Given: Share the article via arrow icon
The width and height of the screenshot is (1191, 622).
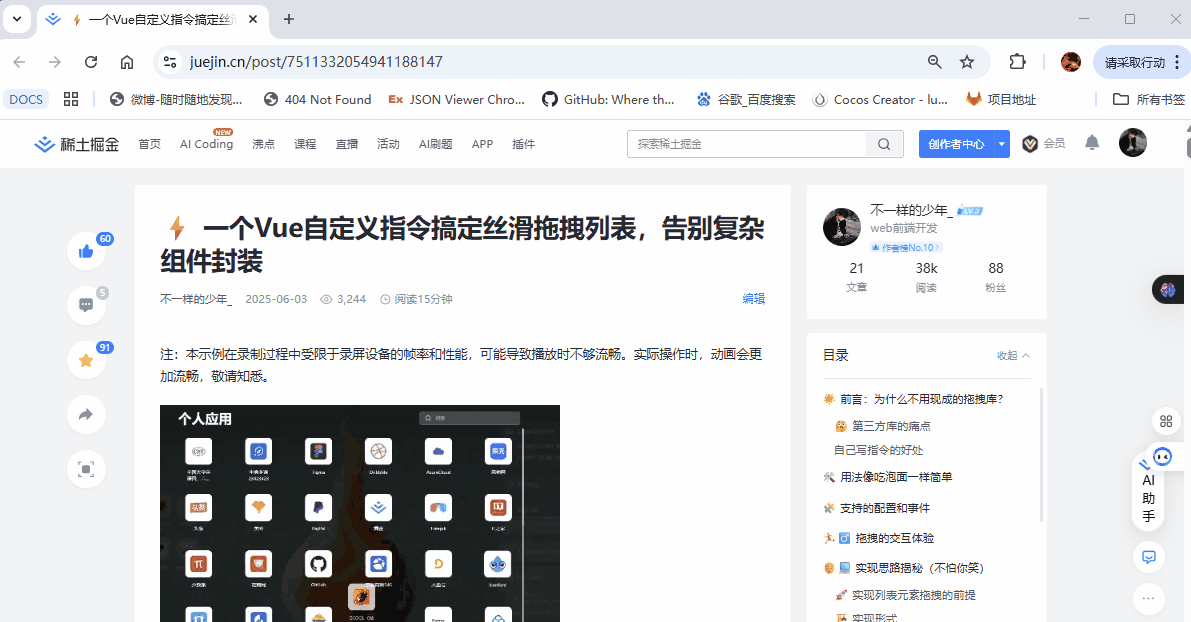Looking at the screenshot, I should 86,415.
